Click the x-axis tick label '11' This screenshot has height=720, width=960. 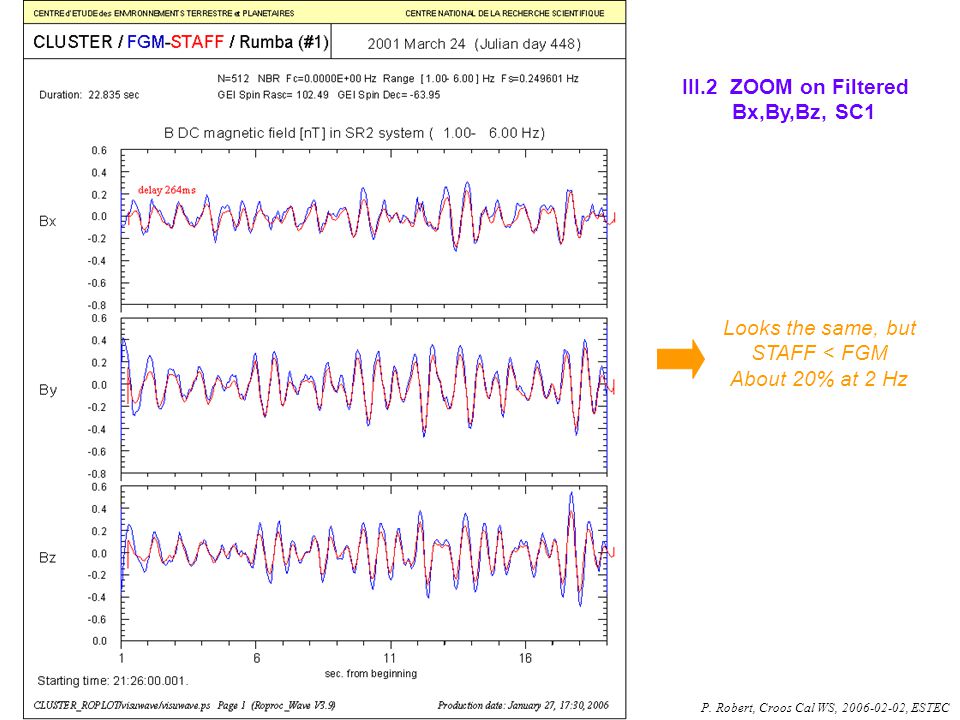(390, 658)
